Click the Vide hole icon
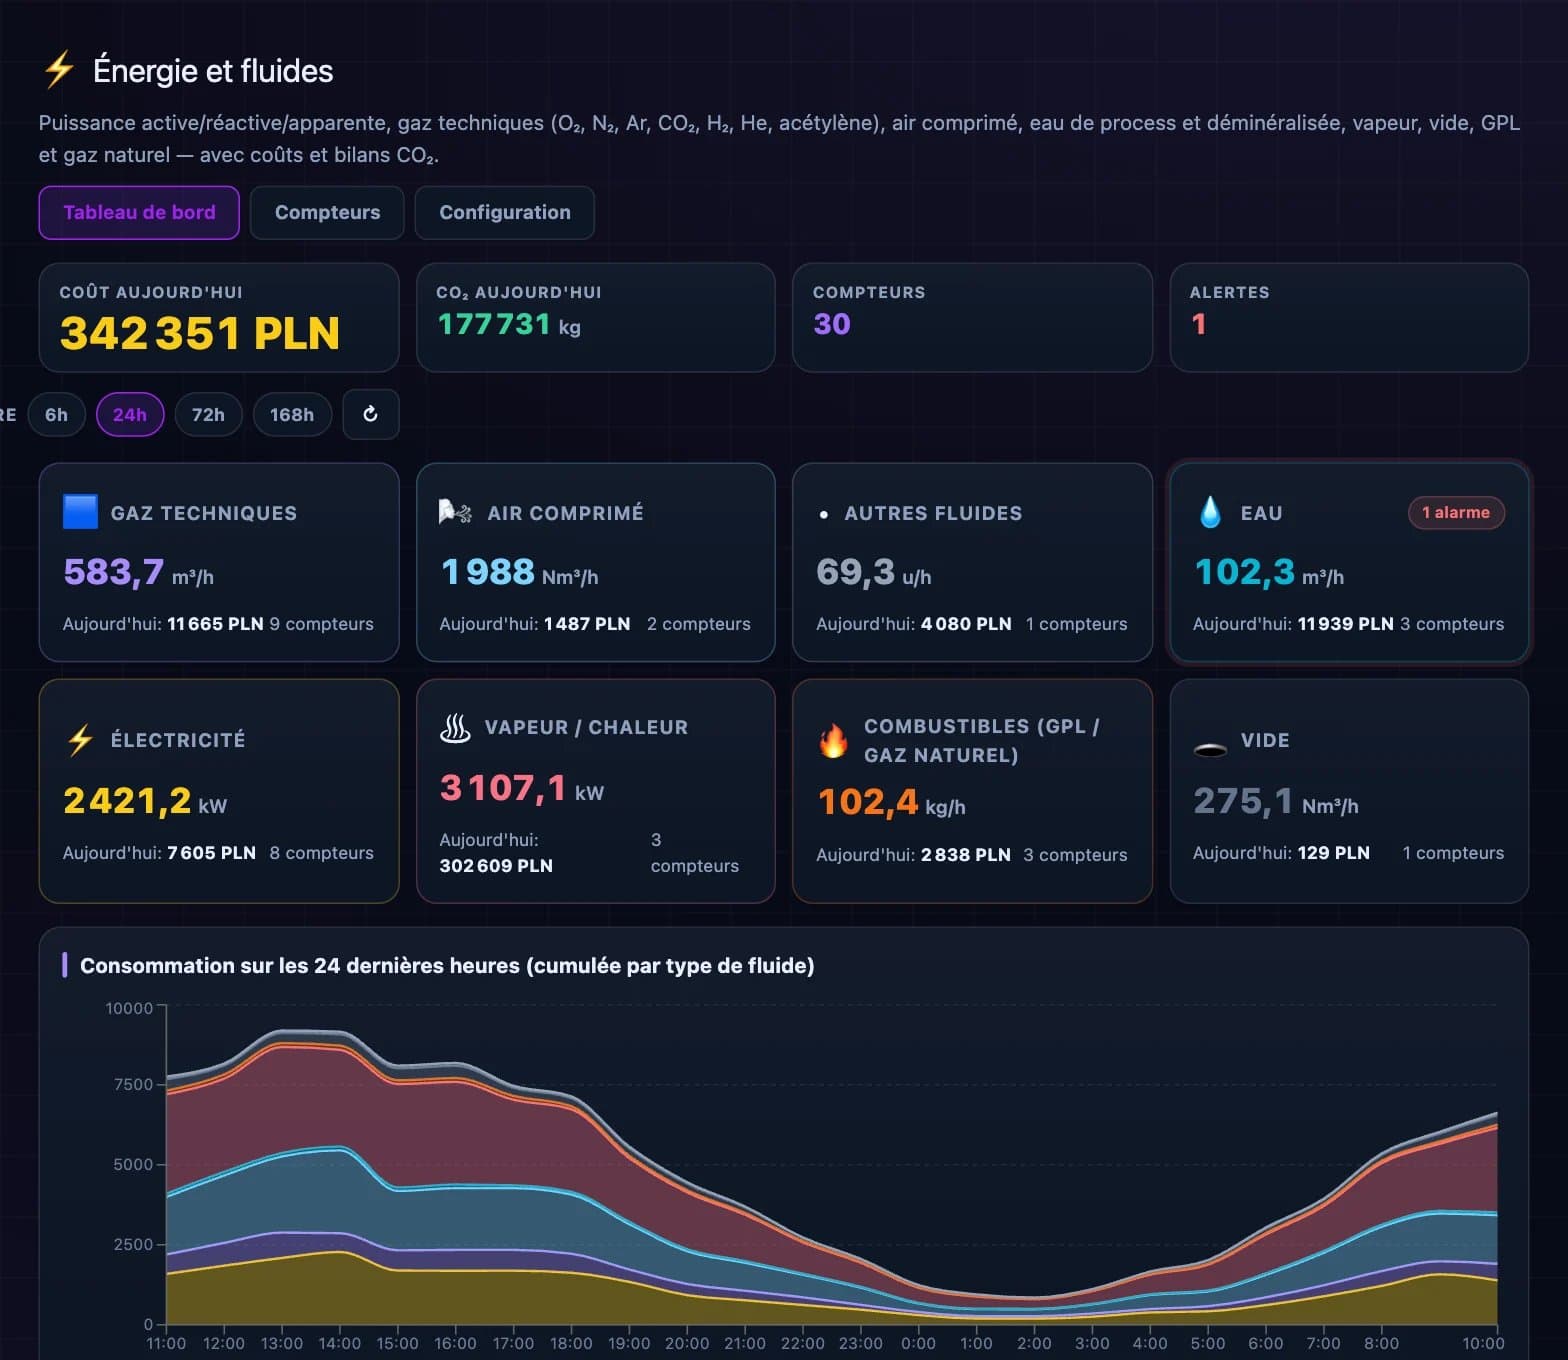The image size is (1568, 1360). [x=1210, y=749]
